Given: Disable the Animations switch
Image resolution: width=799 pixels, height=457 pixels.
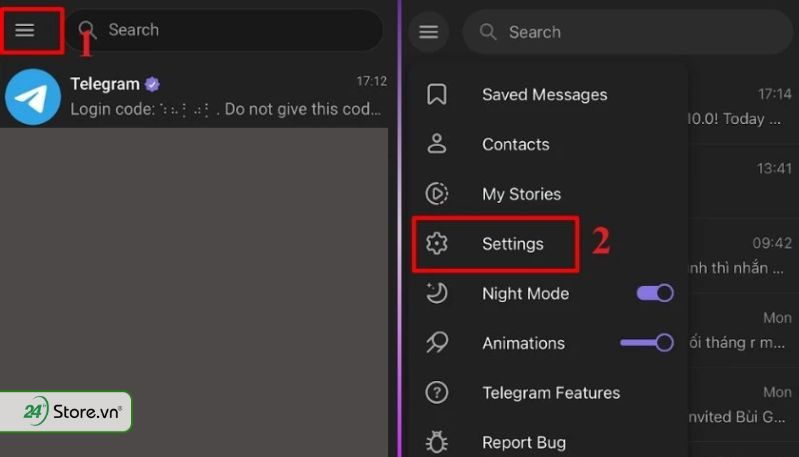Looking at the screenshot, I should pos(647,343).
